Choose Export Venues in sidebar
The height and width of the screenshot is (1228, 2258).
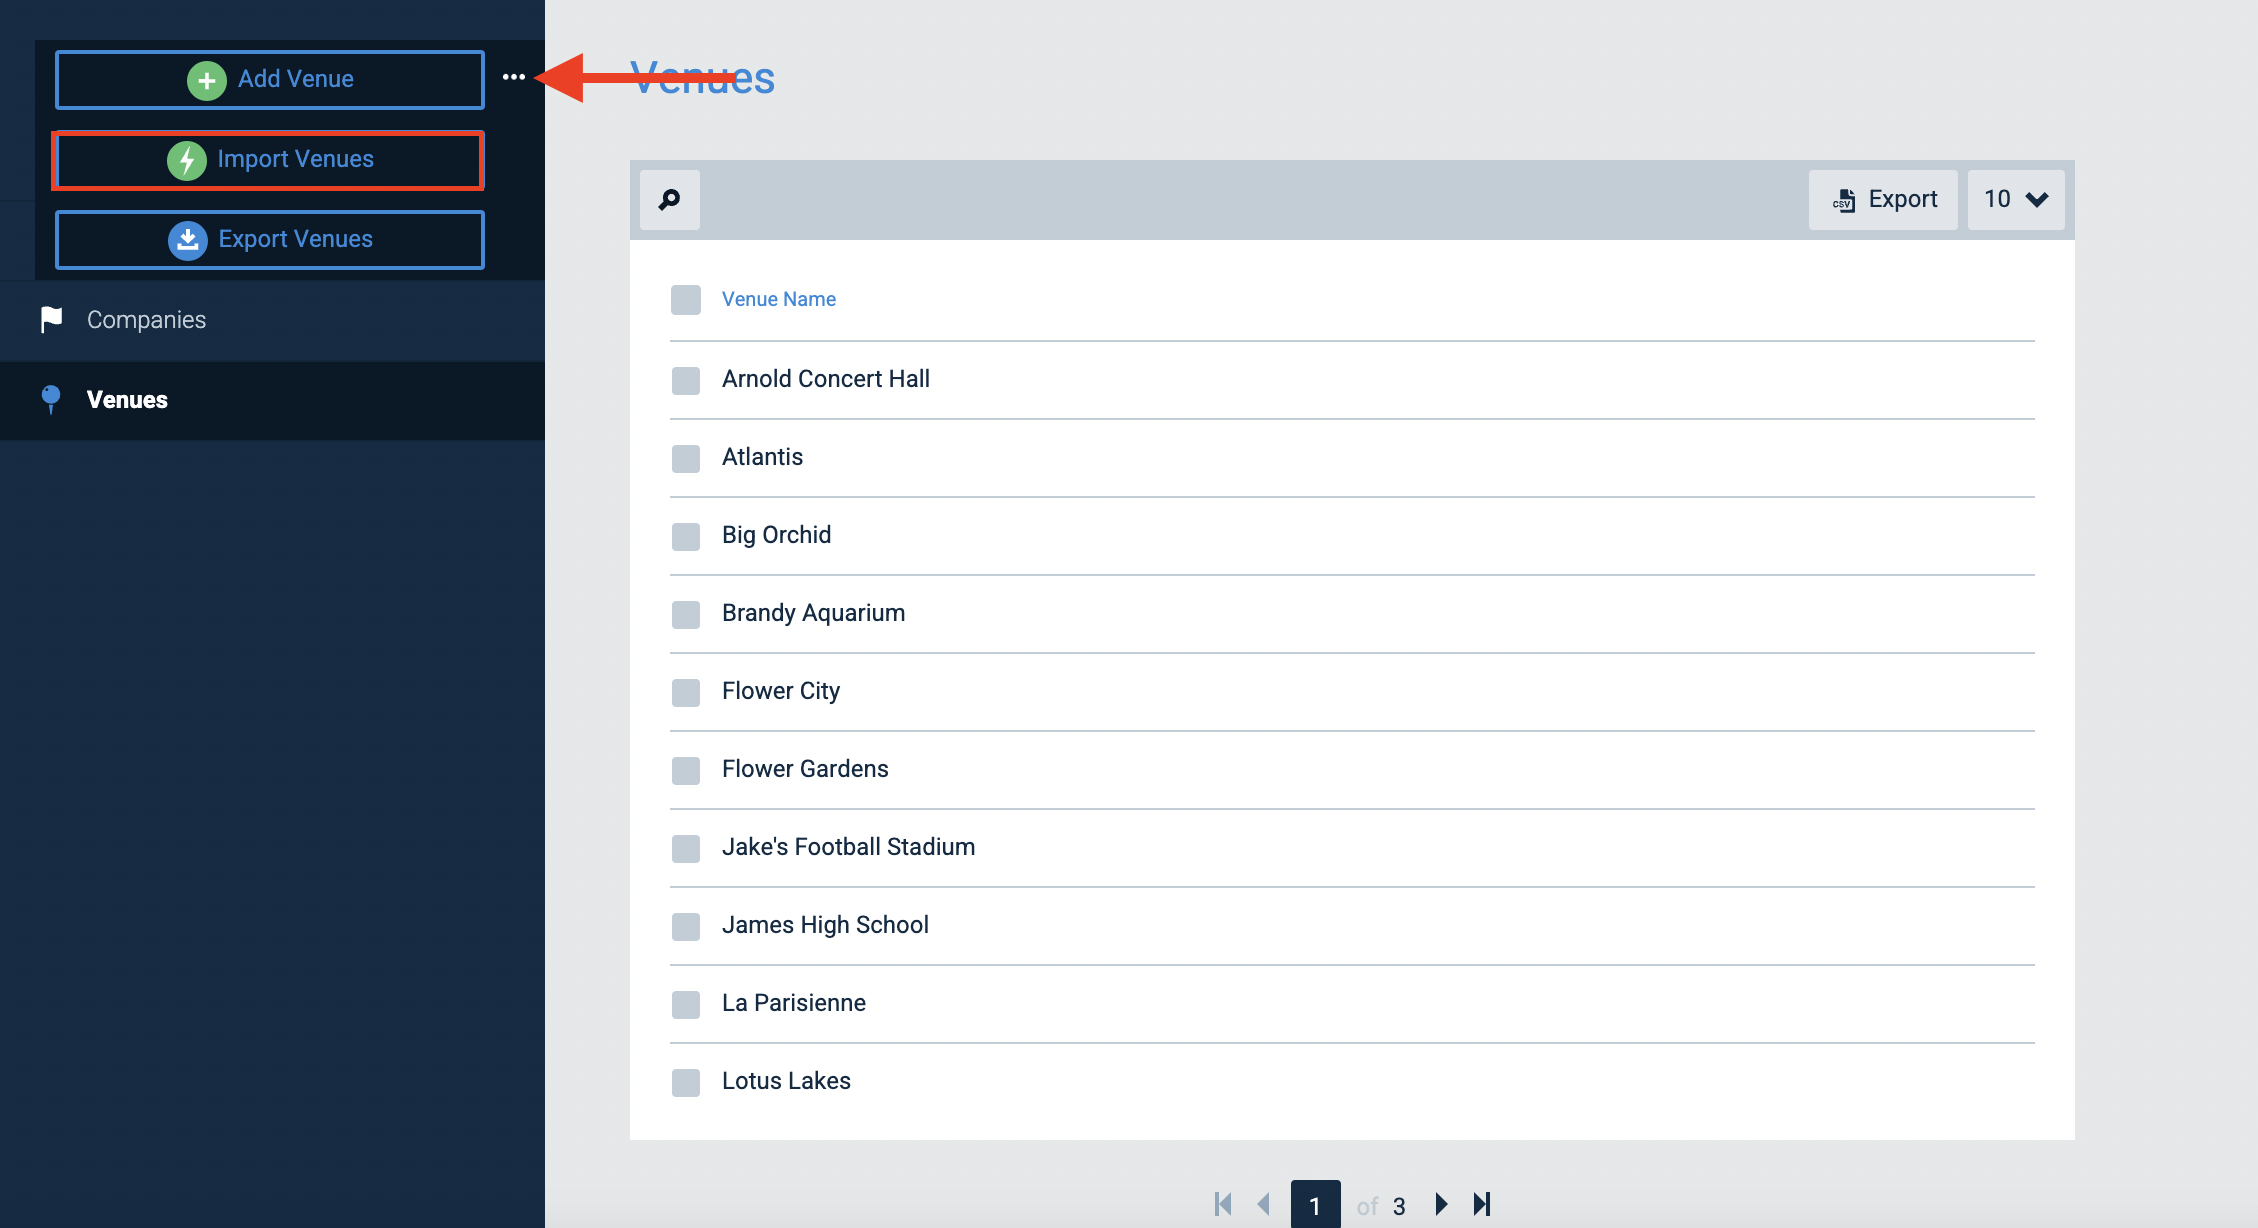270,239
